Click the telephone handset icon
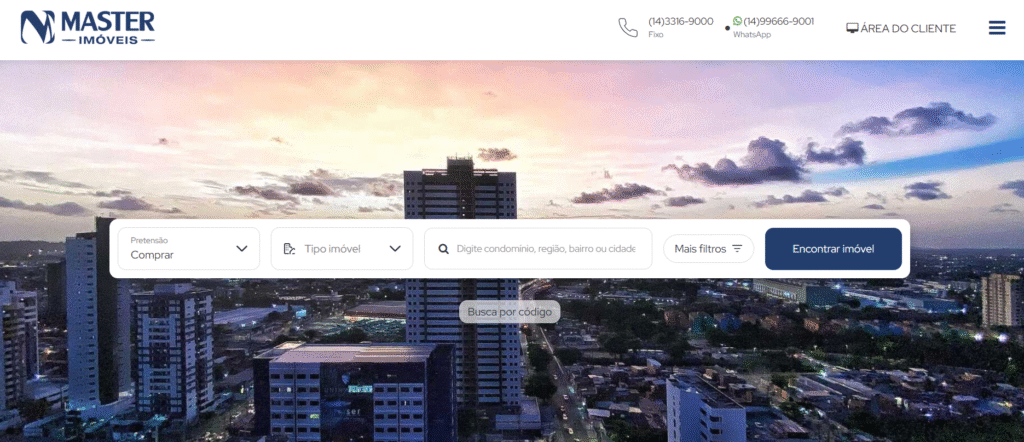 click(x=627, y=27)
